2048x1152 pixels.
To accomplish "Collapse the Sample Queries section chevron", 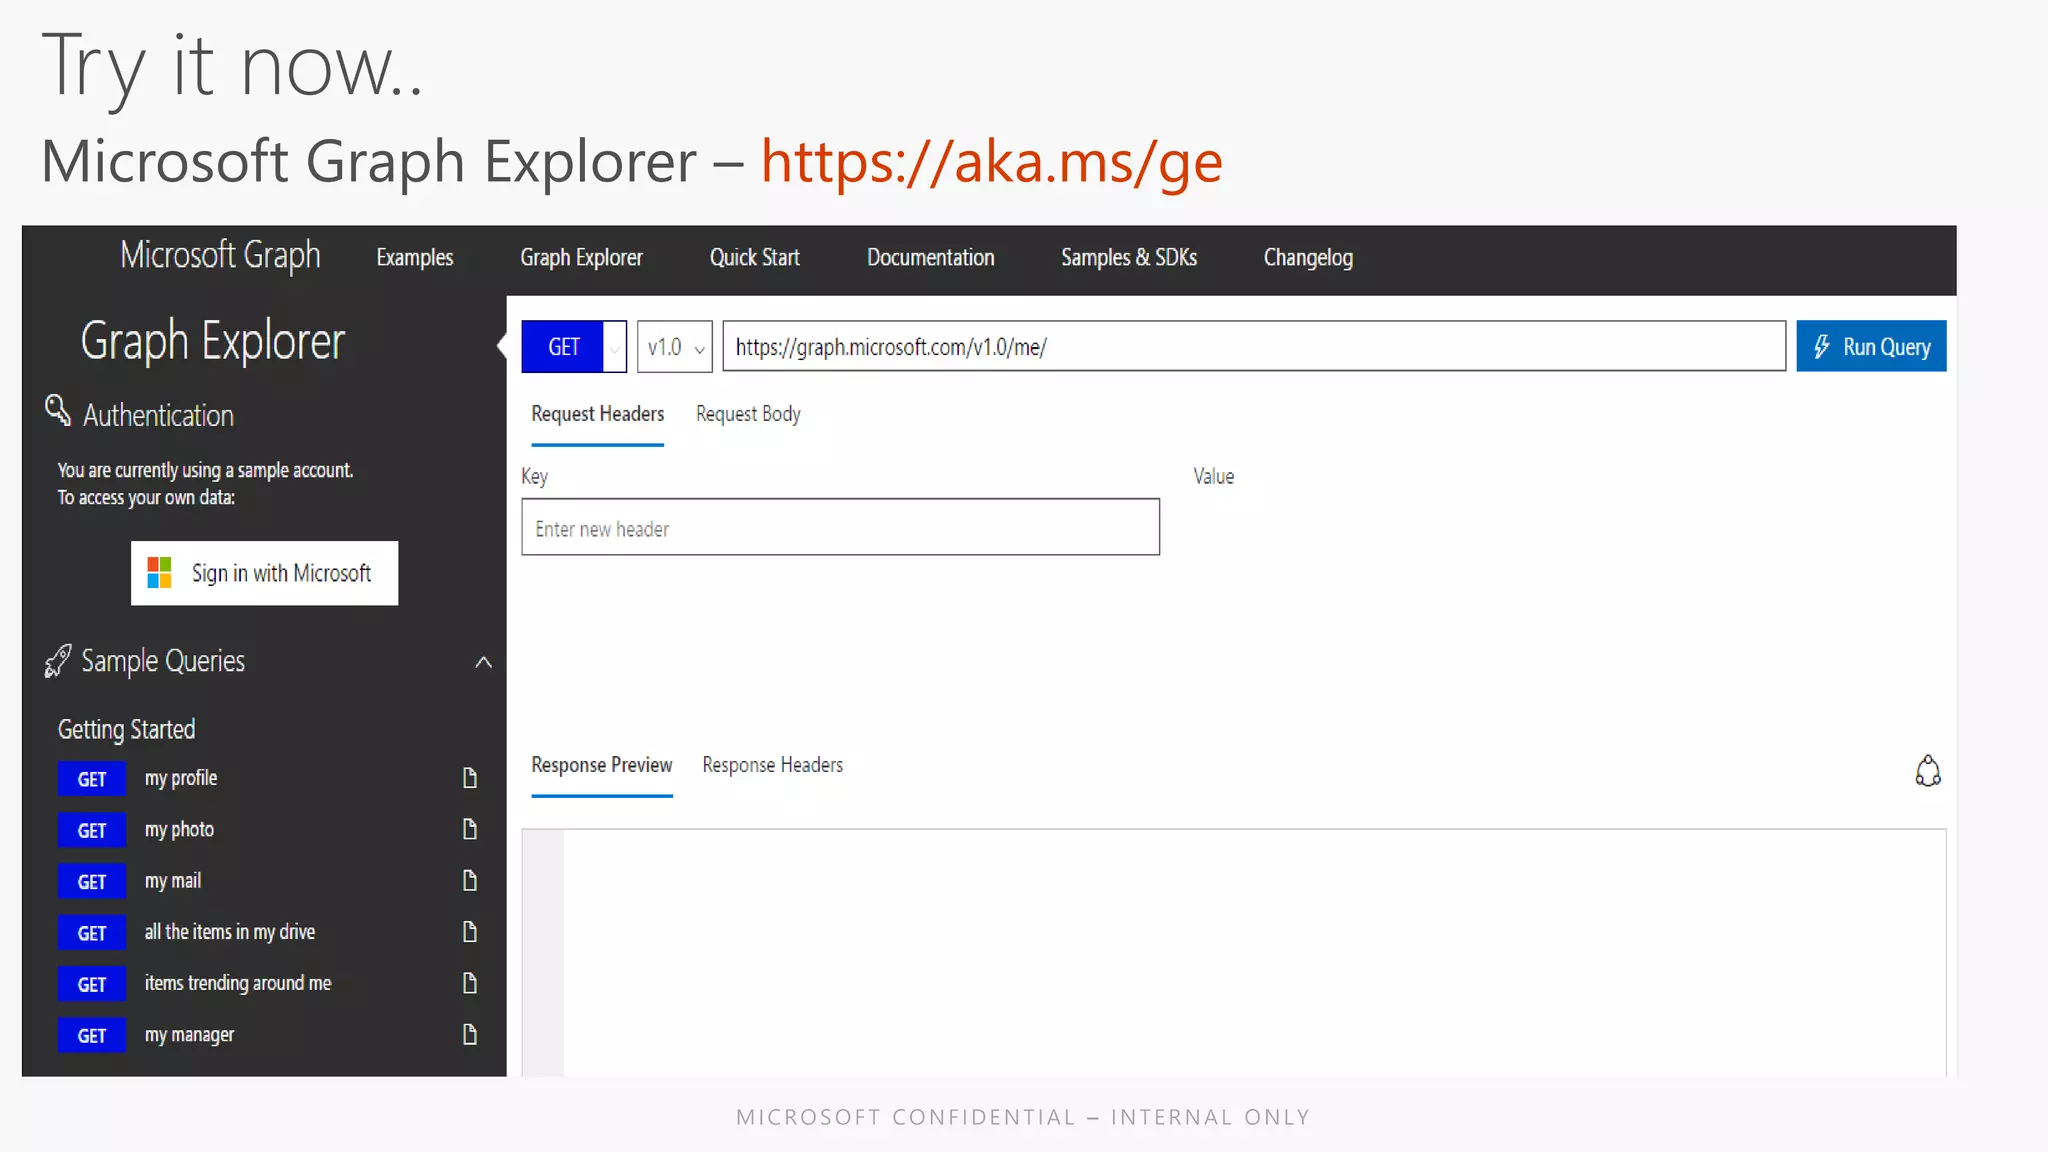I will tap(483, 662).
